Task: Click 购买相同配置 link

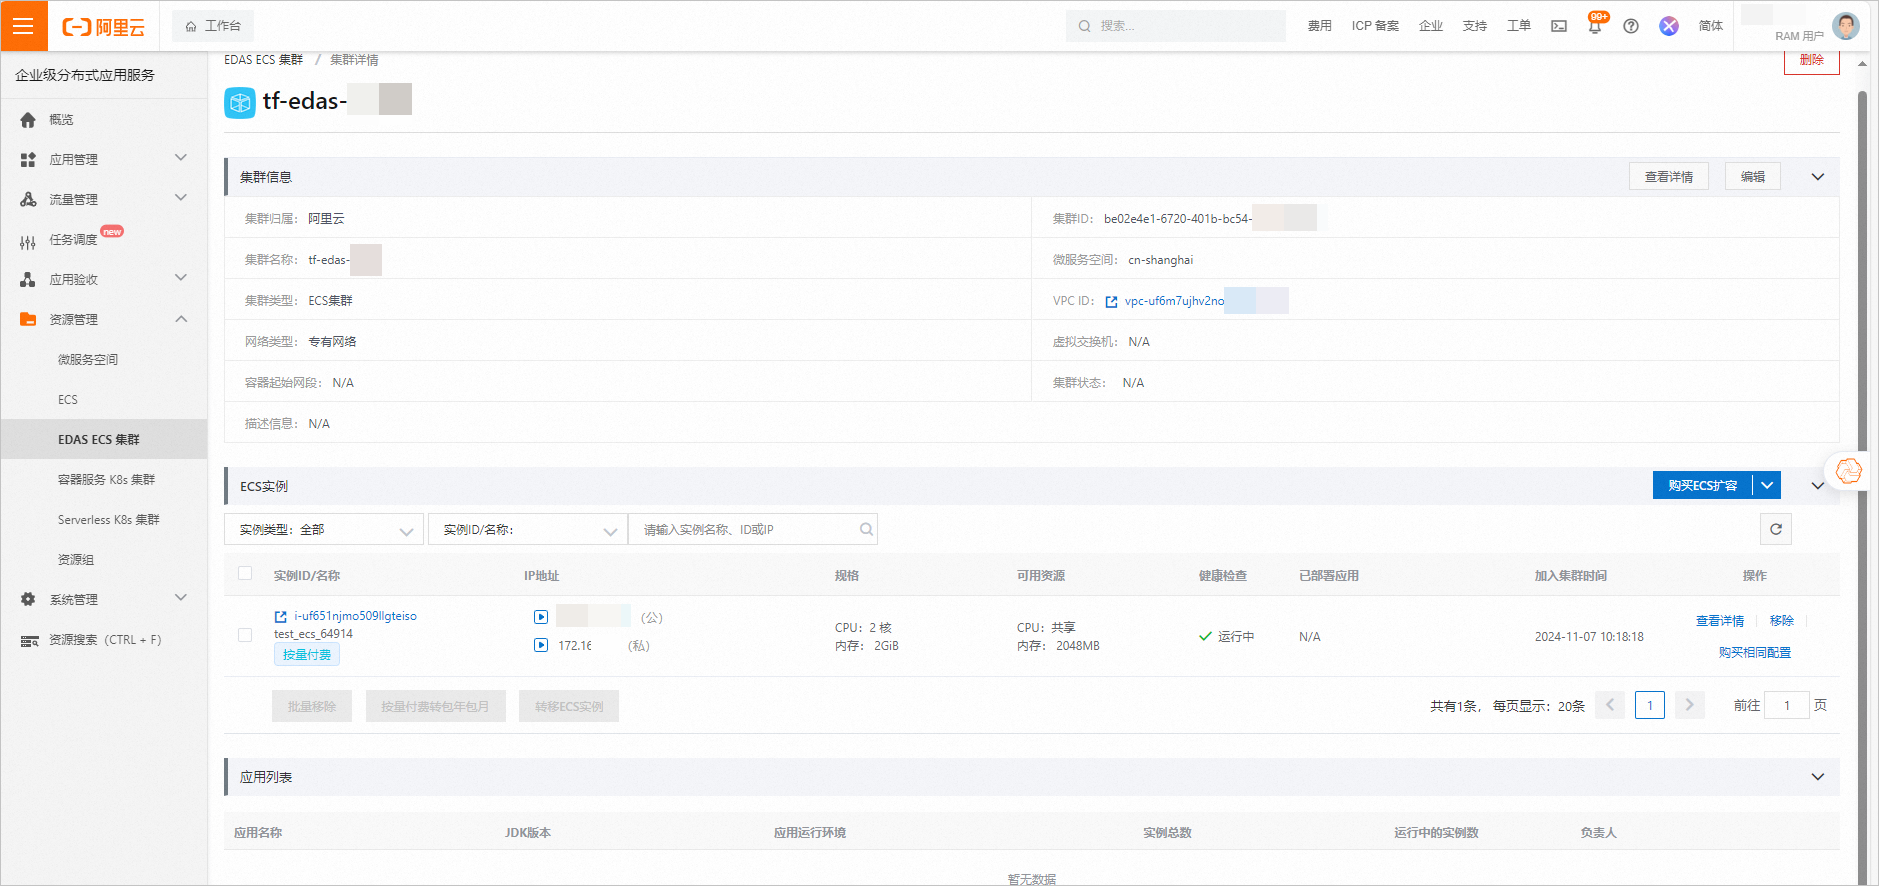Action: [x=1755, y=653]
